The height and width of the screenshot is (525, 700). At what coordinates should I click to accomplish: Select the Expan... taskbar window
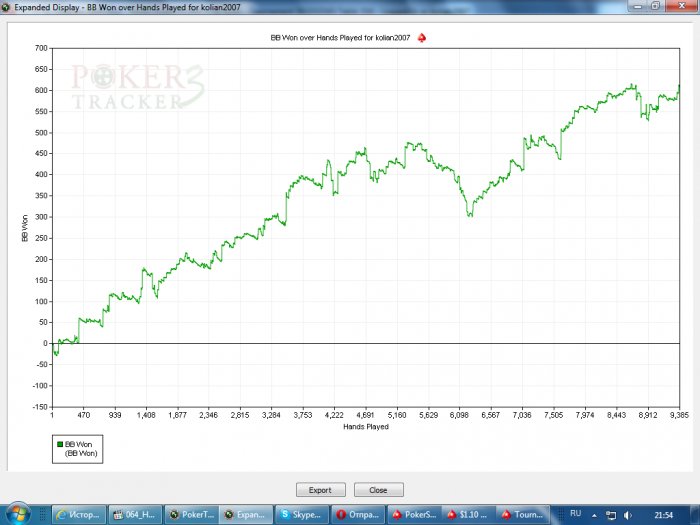coord(246,515)
